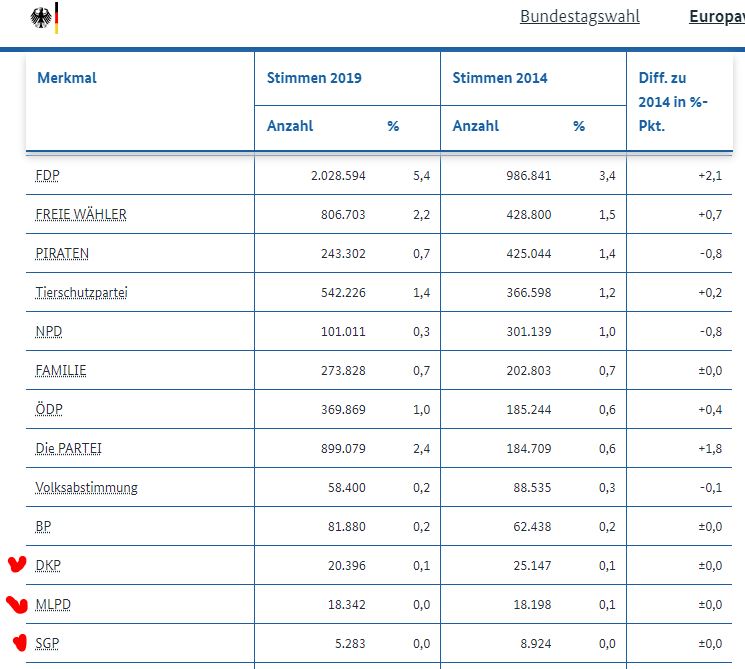745x669 pixels.
Task: Select SGP 2019 count 5.283
Action: [350, 644]
